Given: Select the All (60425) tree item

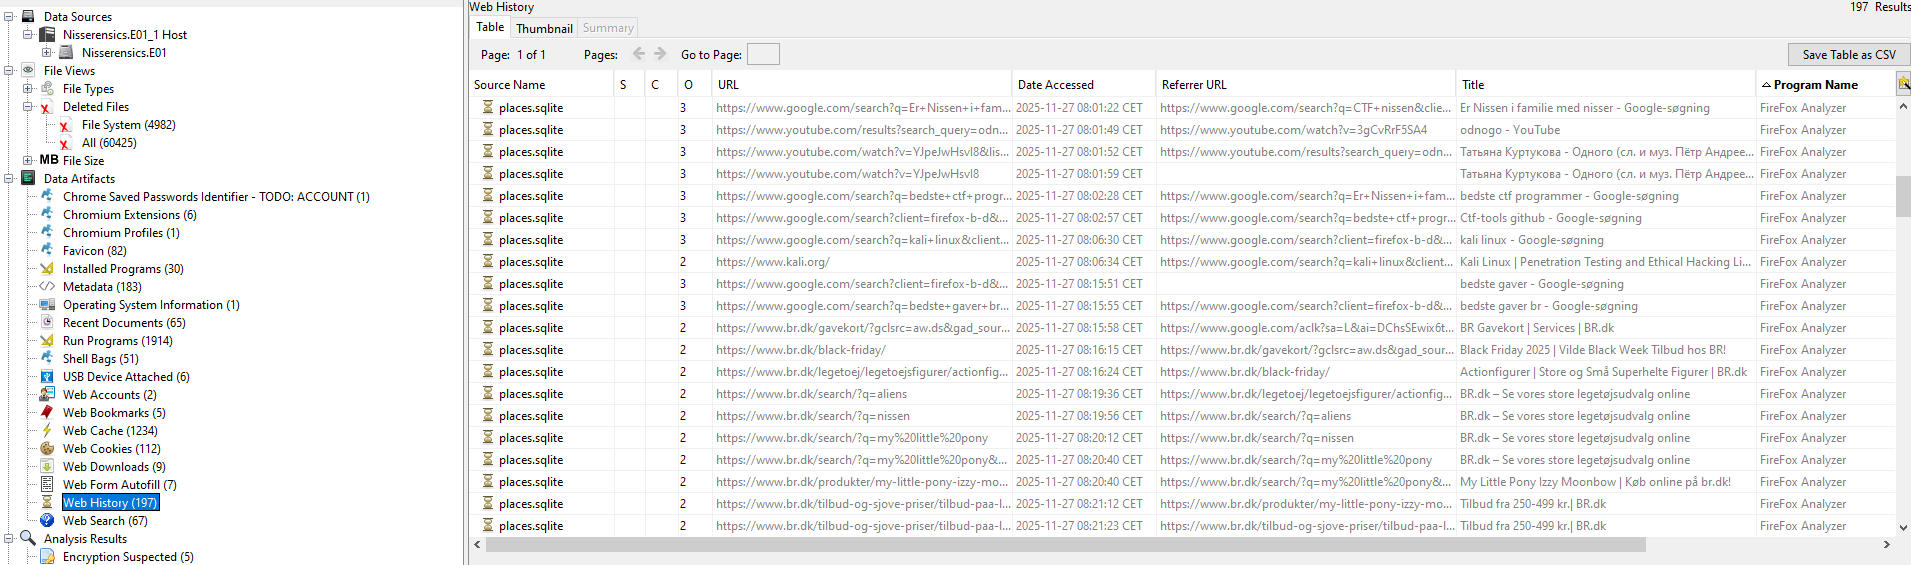Looking at the screenshot, I should click(109, 143).
